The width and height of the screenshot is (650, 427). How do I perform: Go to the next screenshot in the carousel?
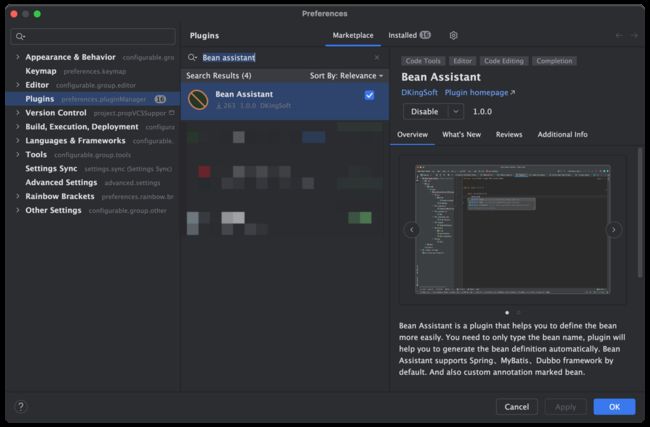pos(614,229)
